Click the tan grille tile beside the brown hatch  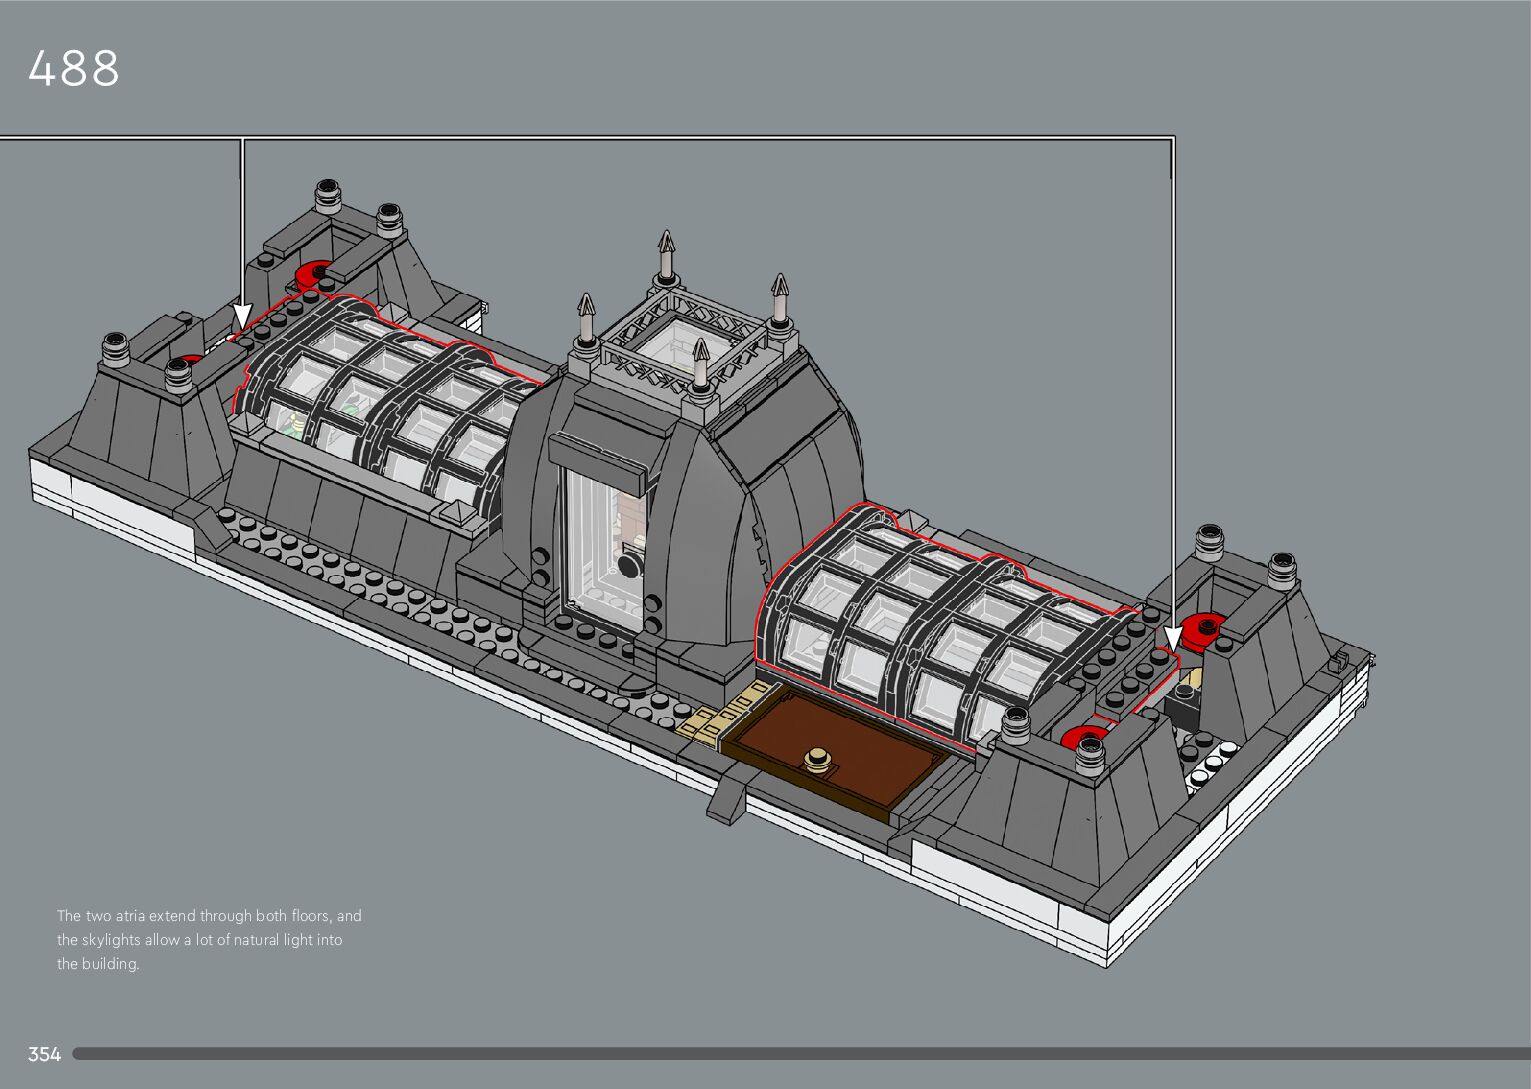coord(710,720)
